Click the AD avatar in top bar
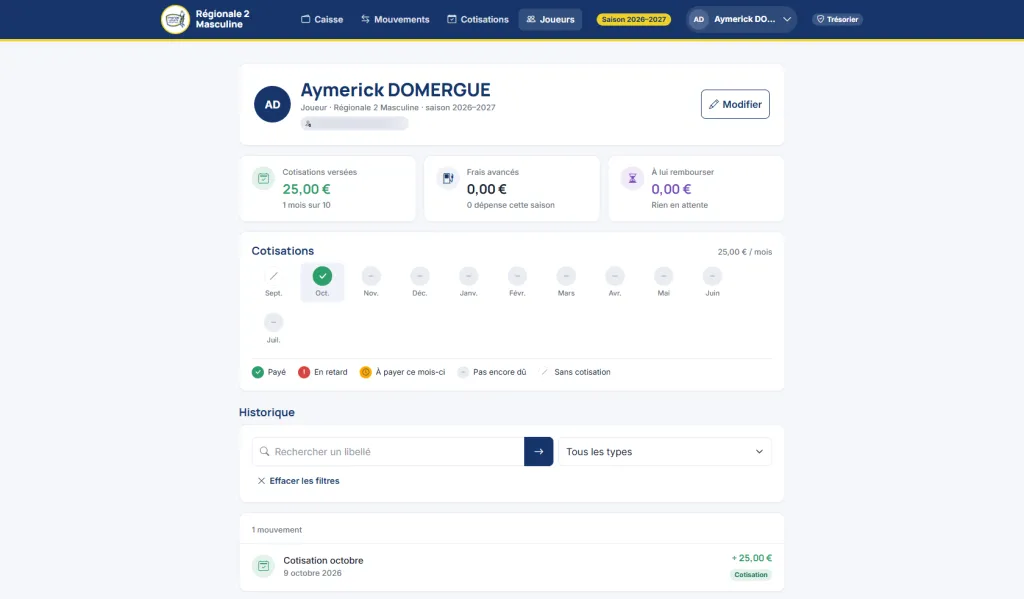Viewport: 1024px width, 599px height. (x=699, y=20)
